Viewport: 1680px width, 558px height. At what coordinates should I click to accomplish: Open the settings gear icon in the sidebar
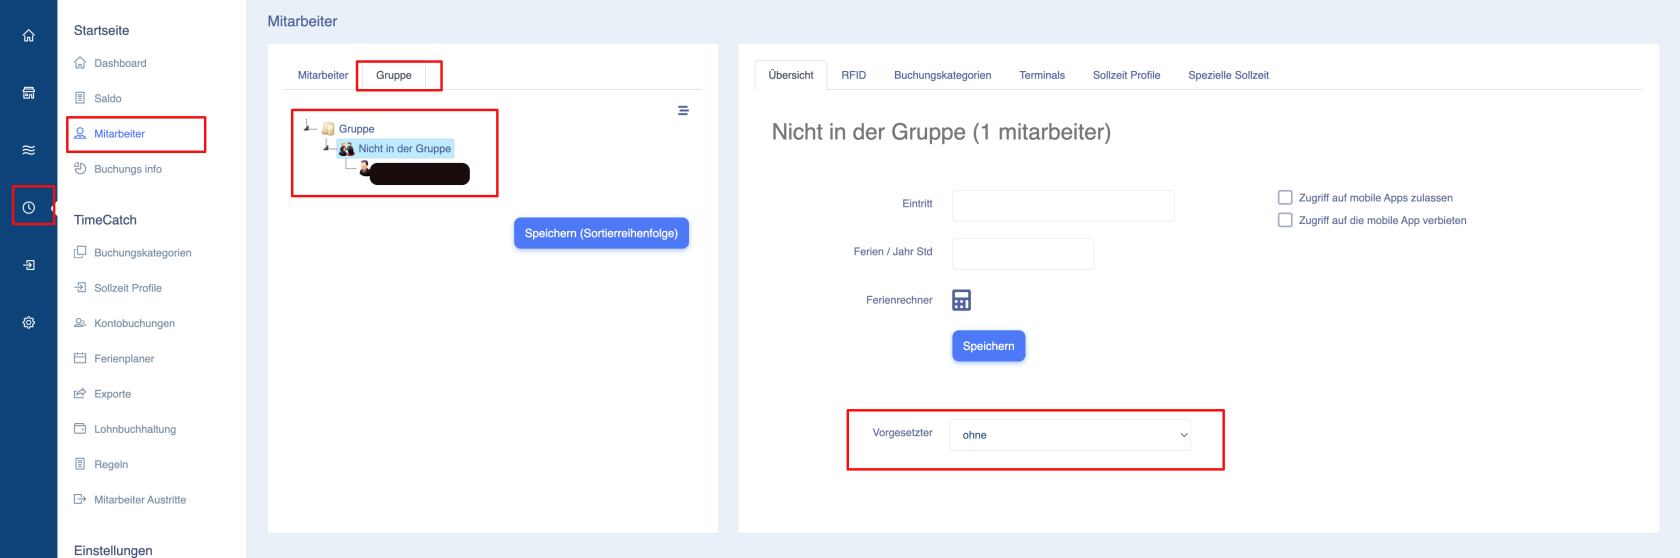(x=29, y=322)
